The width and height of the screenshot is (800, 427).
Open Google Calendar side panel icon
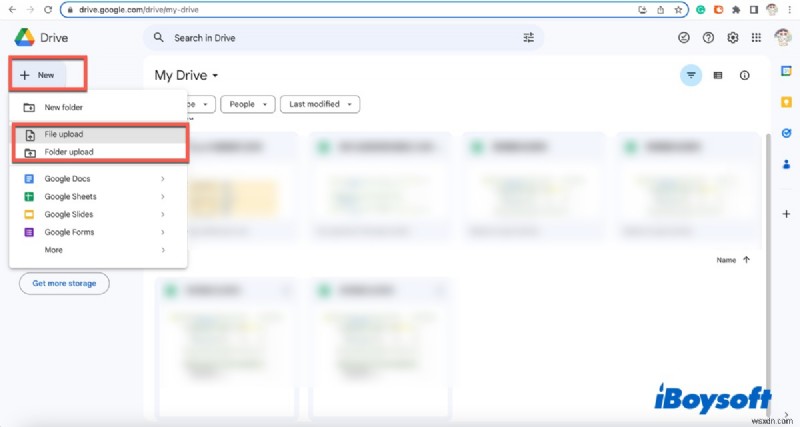point(786,71)
